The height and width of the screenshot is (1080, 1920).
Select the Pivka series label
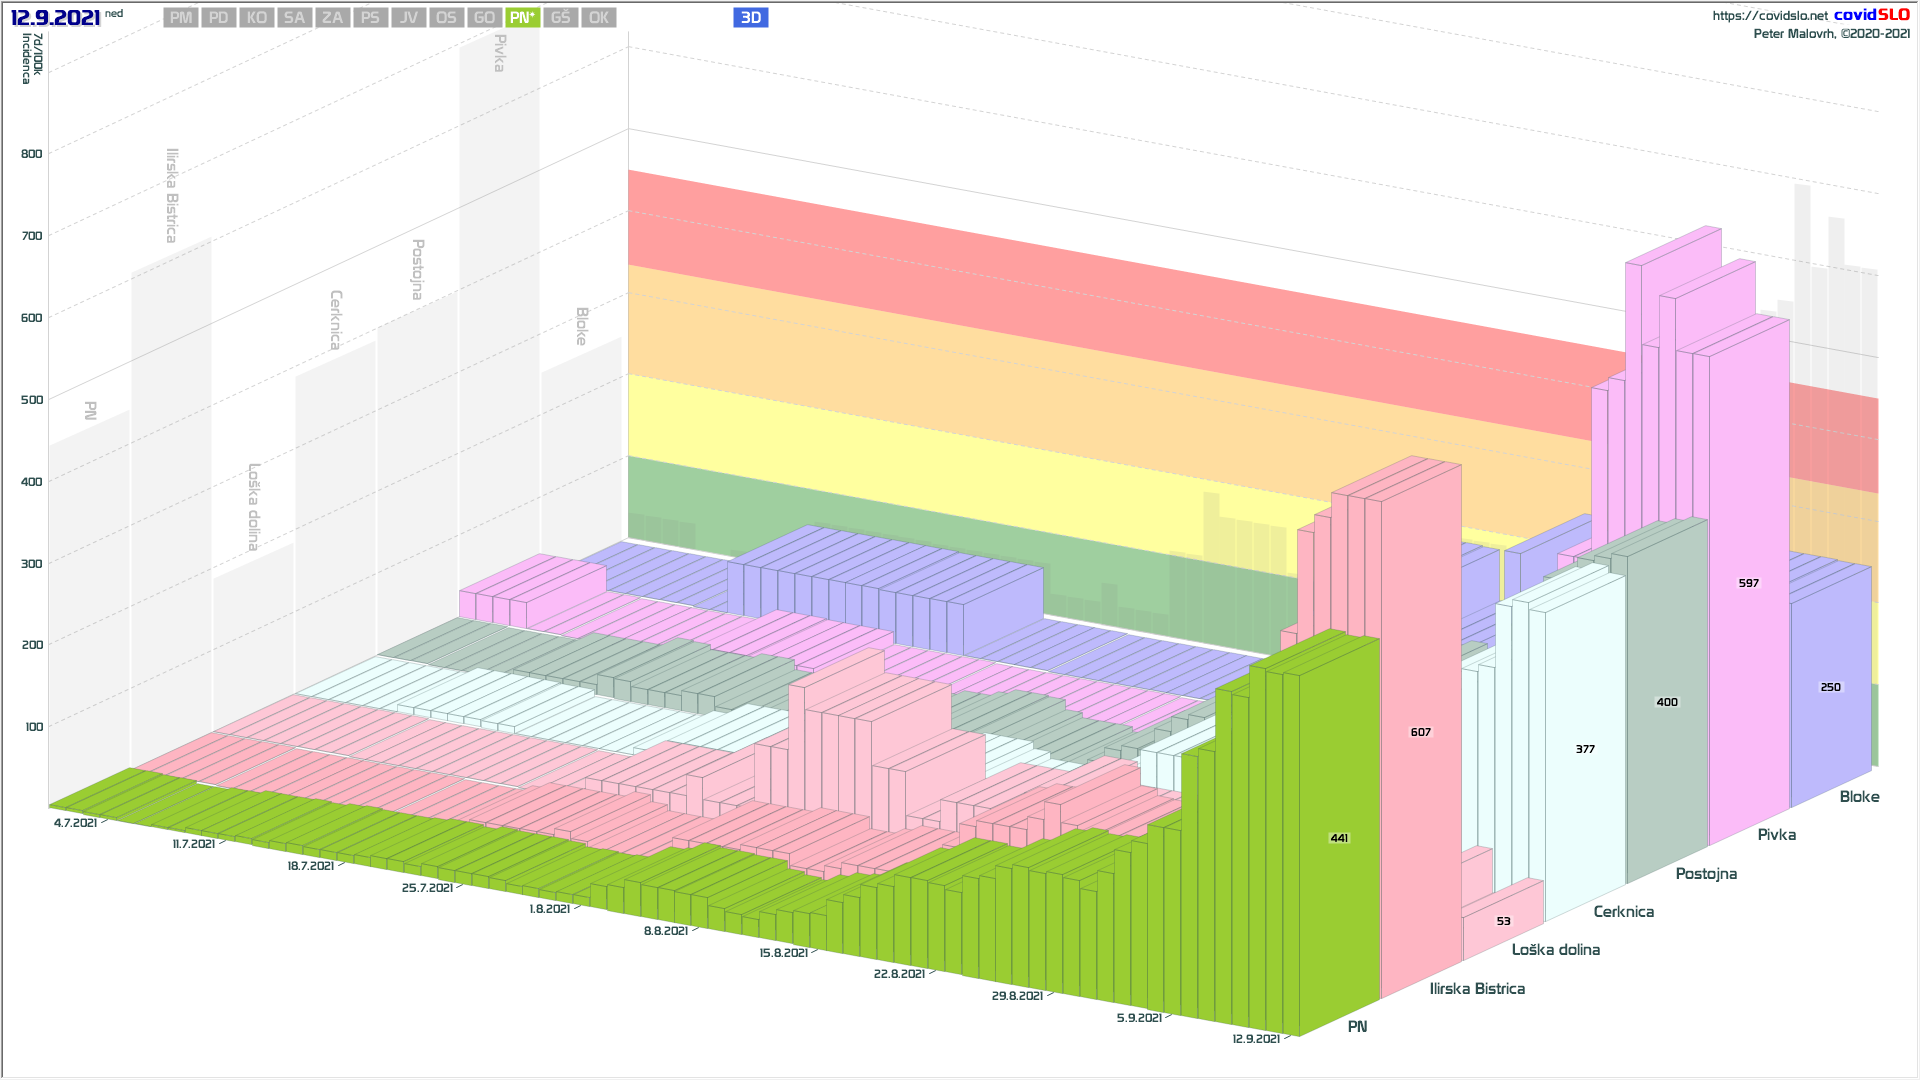[1776, 835]
